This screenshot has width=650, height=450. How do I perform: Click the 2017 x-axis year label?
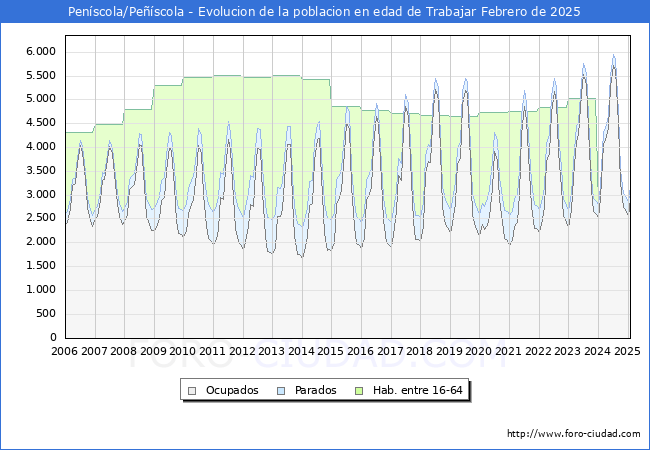(390, 351)
